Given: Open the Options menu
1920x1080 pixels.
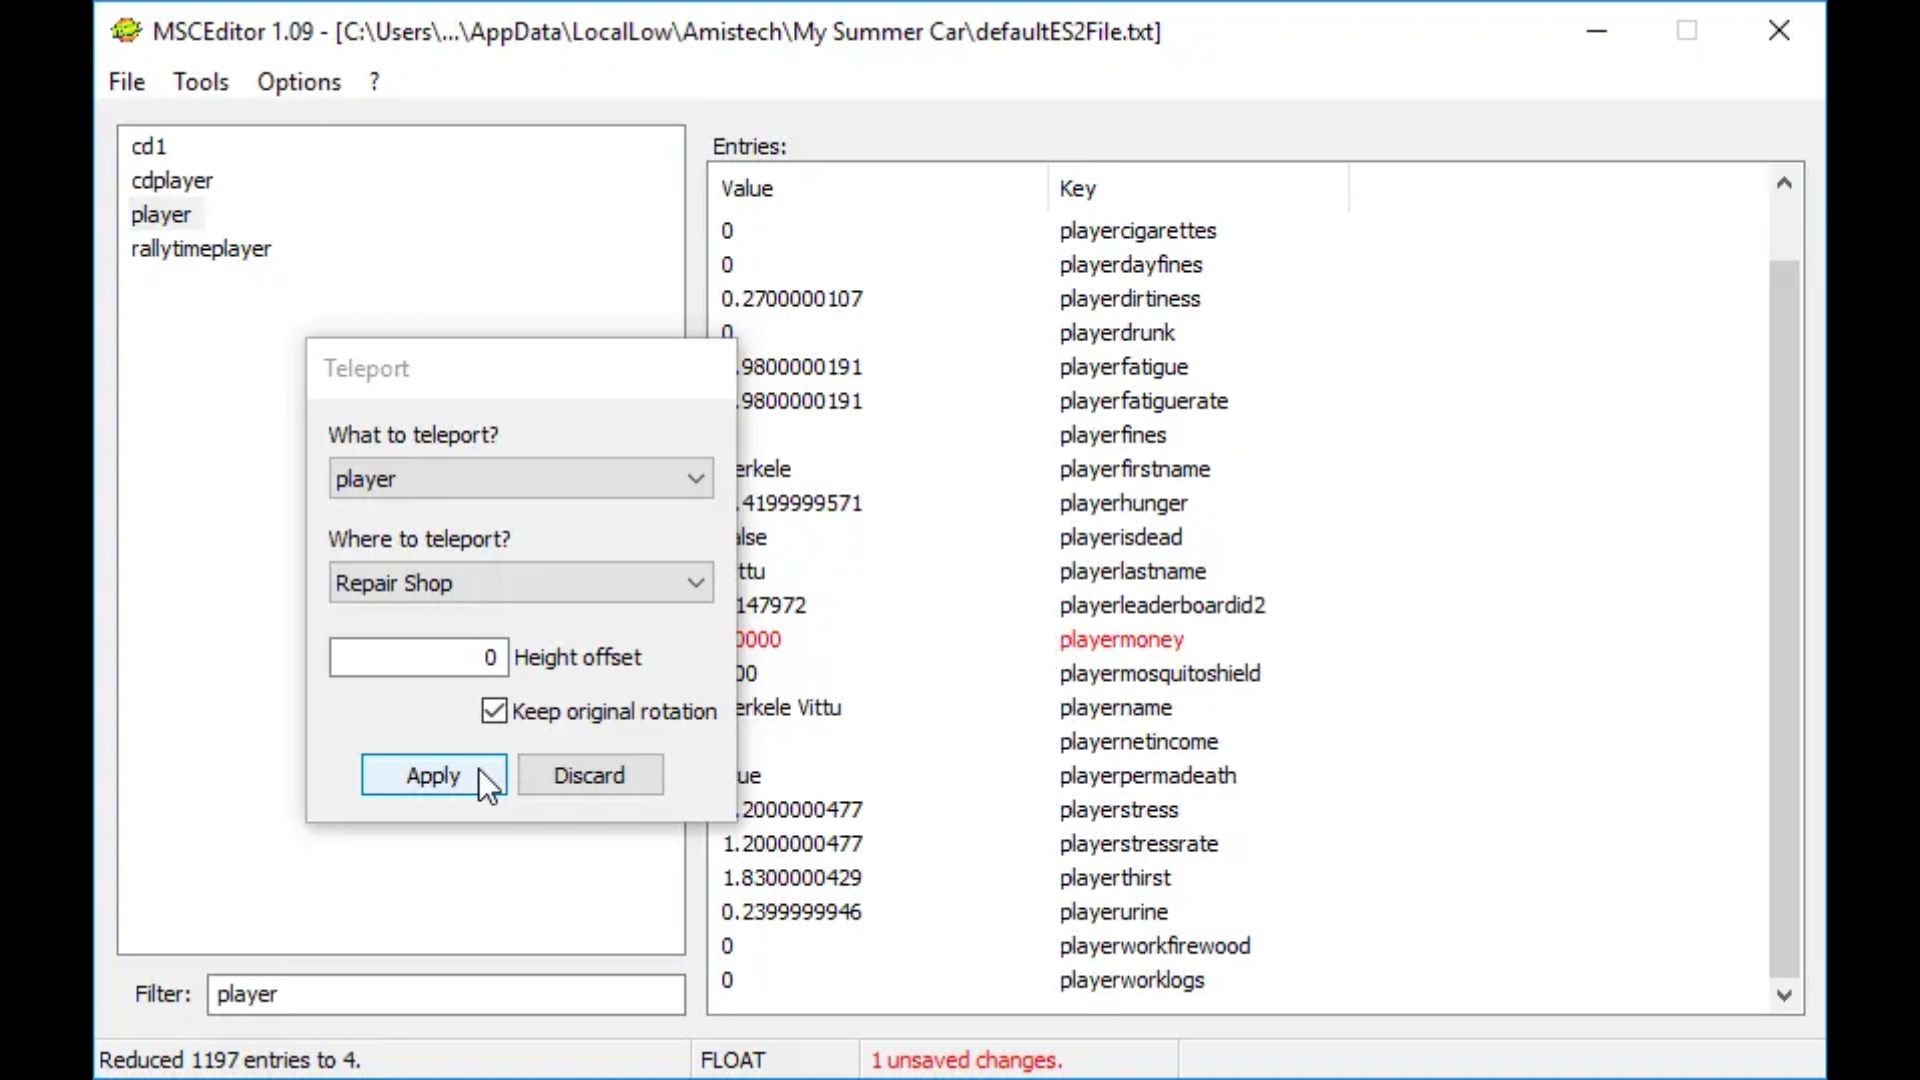Looking at the screenshot, I should (298, 82).
